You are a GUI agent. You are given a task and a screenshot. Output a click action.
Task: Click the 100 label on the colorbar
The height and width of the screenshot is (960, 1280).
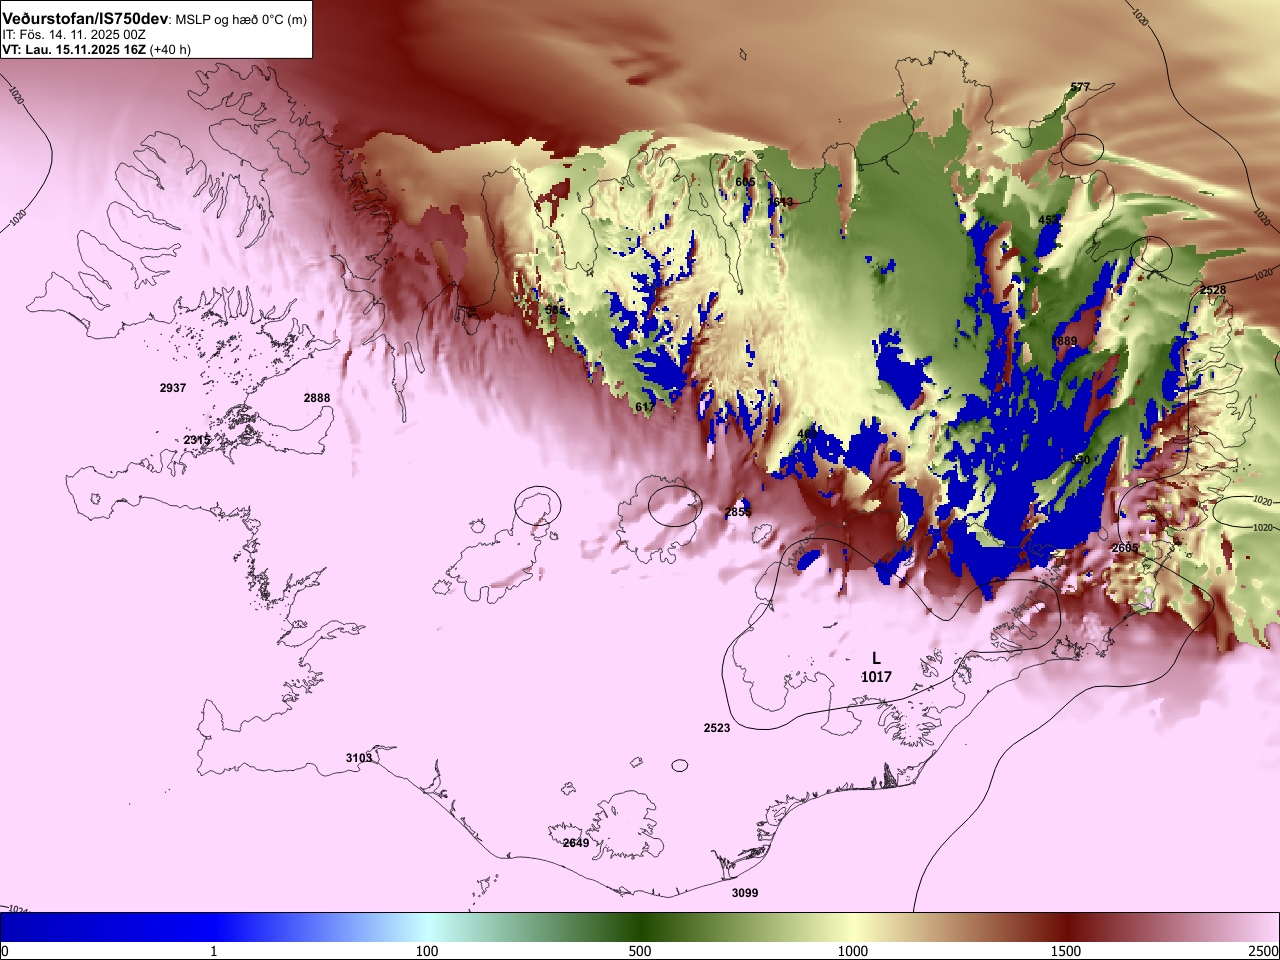(x=427, y=951)
